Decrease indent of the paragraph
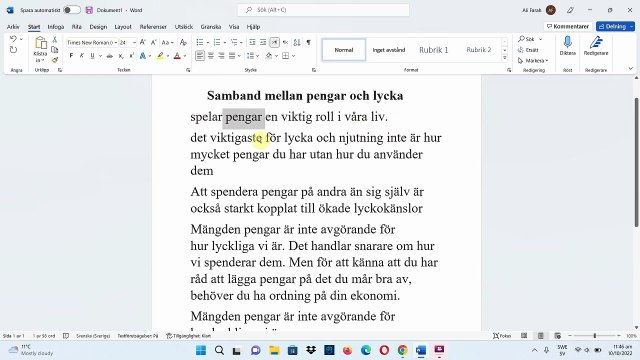 pos(252,42)
